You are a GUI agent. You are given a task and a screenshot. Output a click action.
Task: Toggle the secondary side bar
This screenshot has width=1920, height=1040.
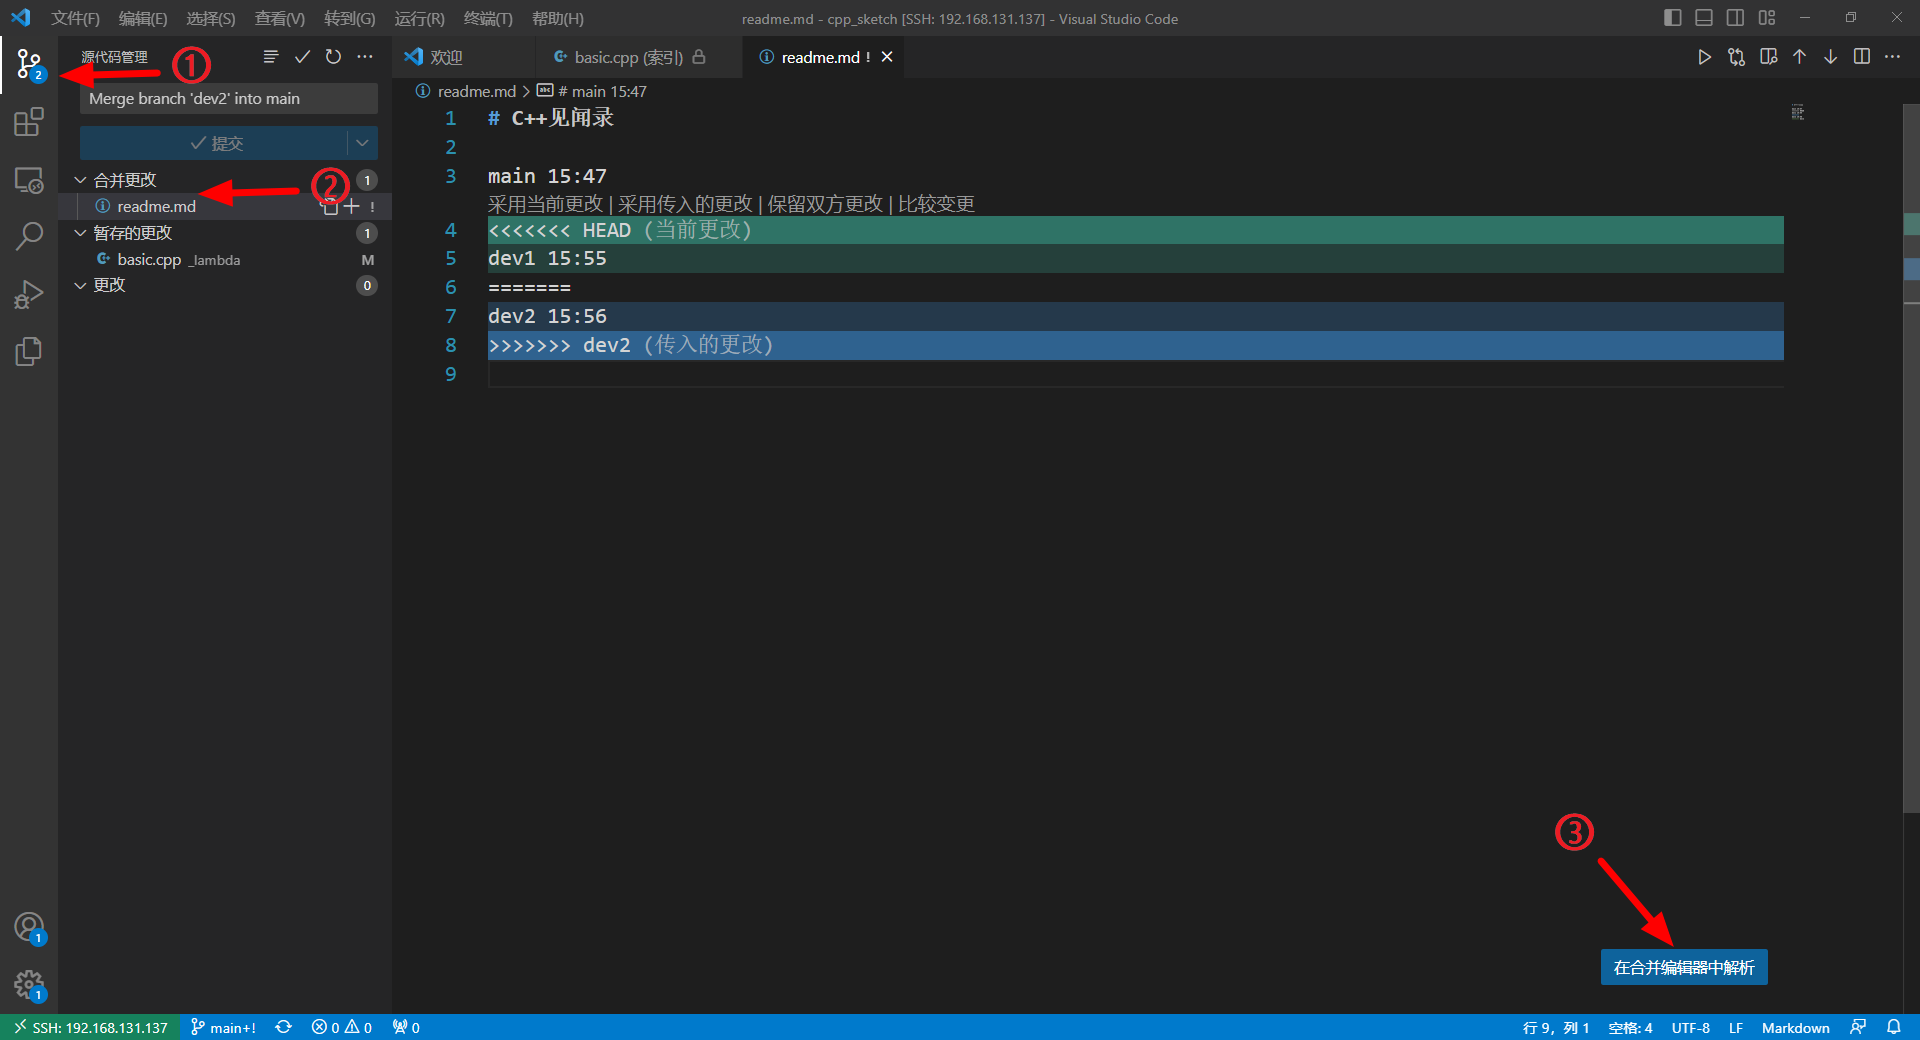coord(1736,18)
